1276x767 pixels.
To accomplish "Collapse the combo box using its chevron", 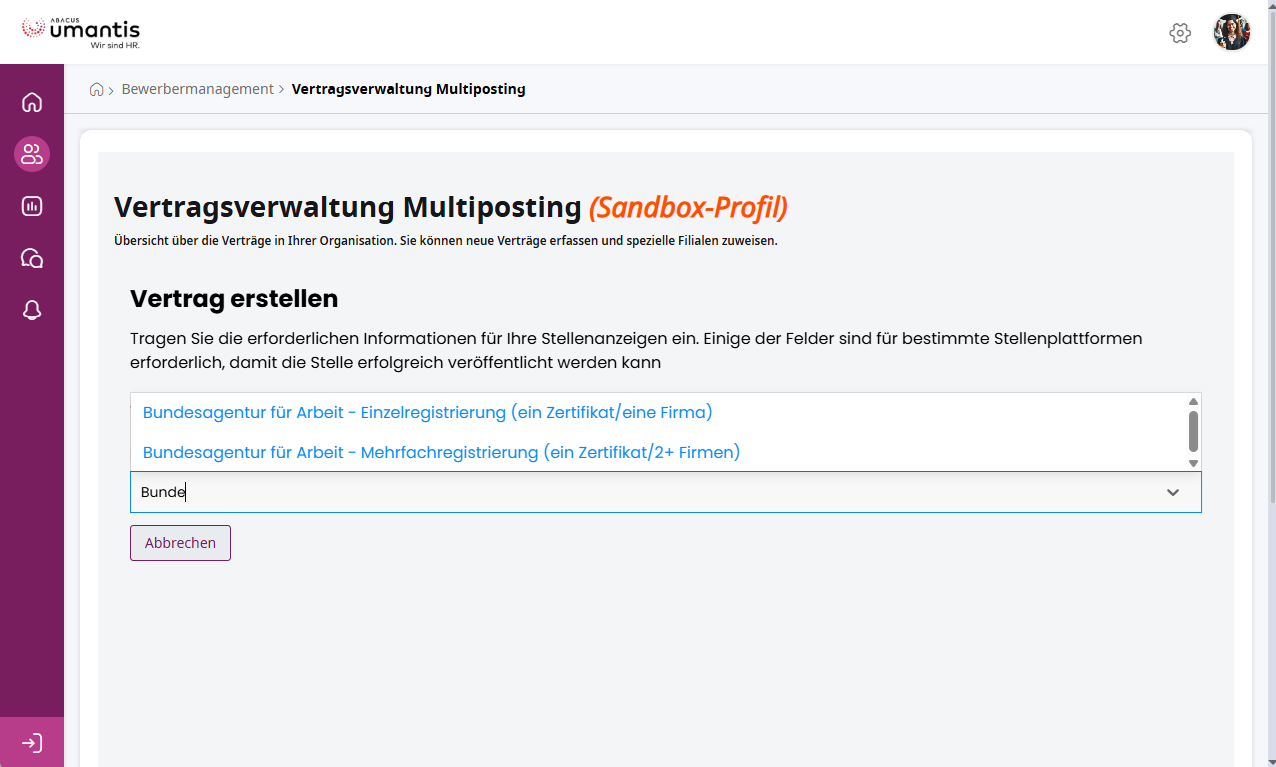I will click(x=1173, y=492).
